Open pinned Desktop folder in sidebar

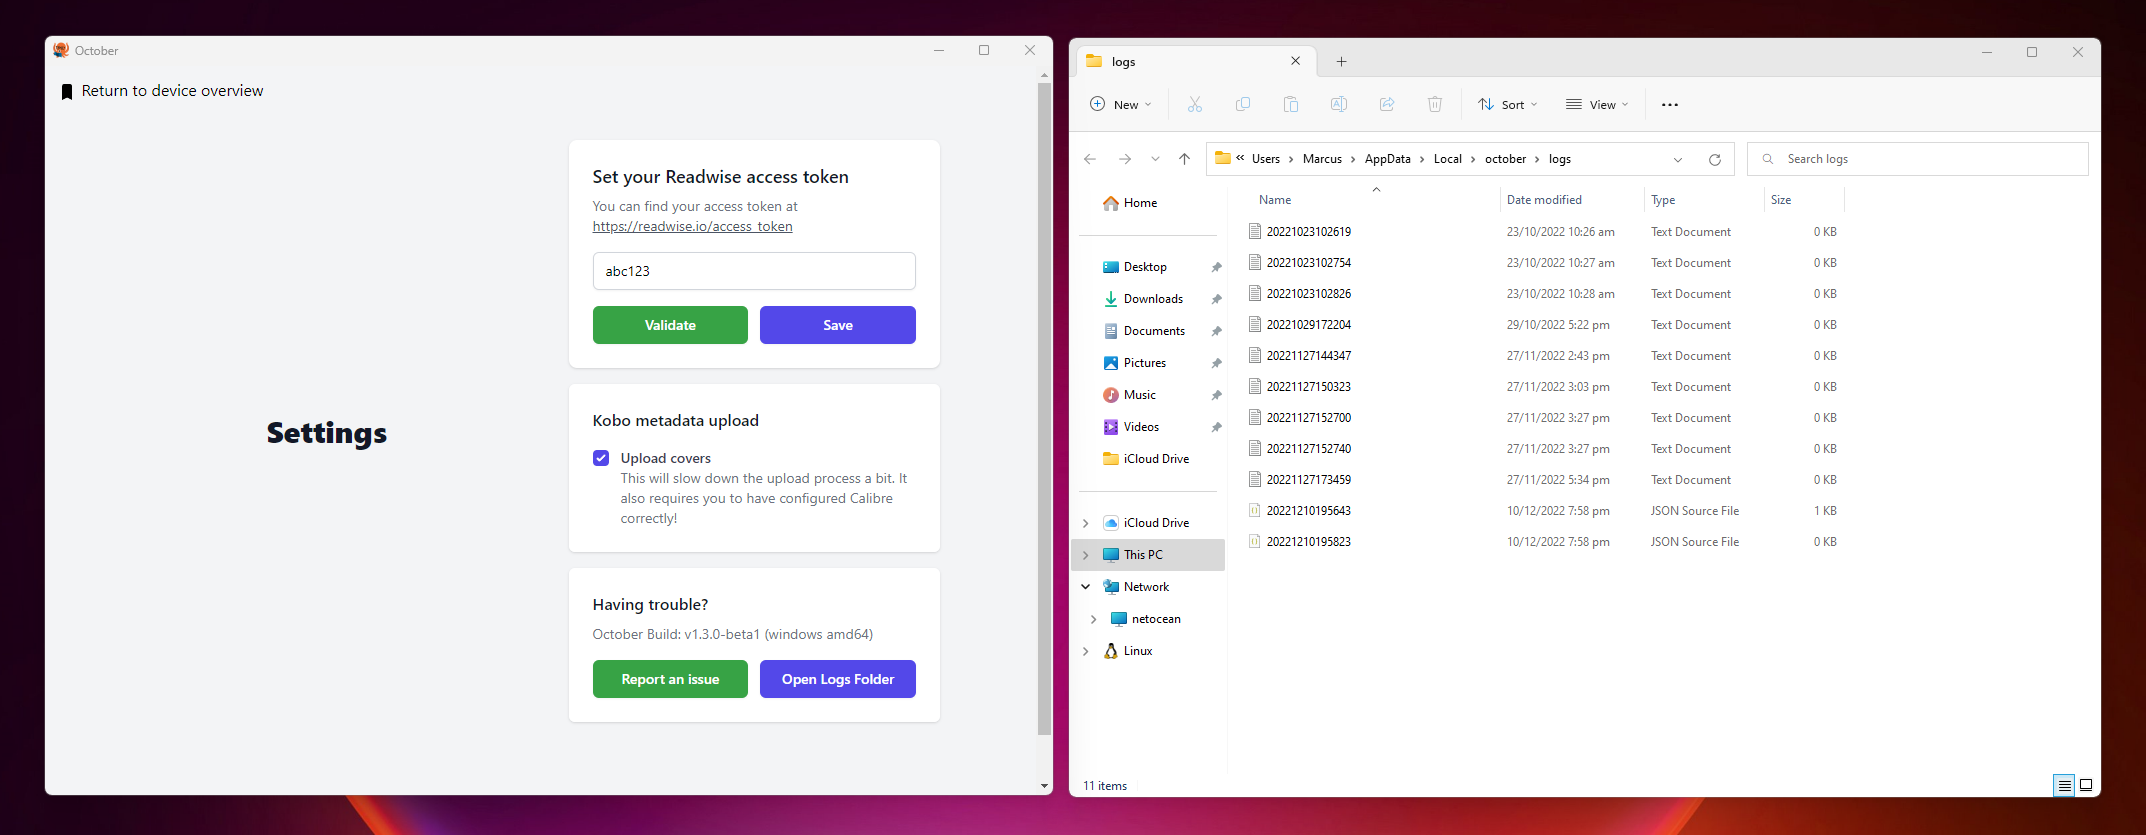point(1145,267)
